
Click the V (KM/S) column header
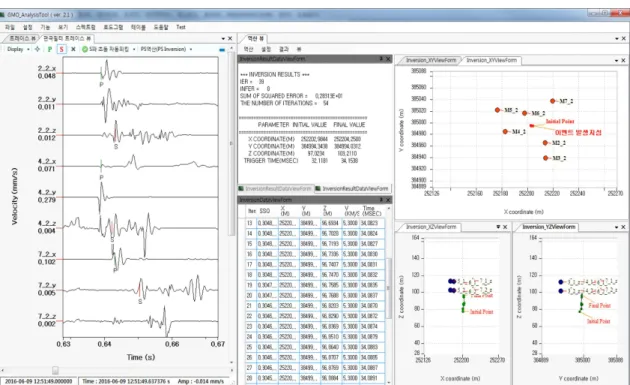click(x=351, y=211)
